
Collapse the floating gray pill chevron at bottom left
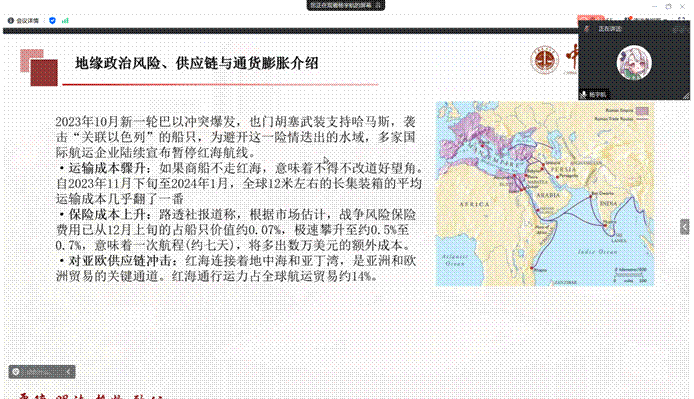click(68, 372)
